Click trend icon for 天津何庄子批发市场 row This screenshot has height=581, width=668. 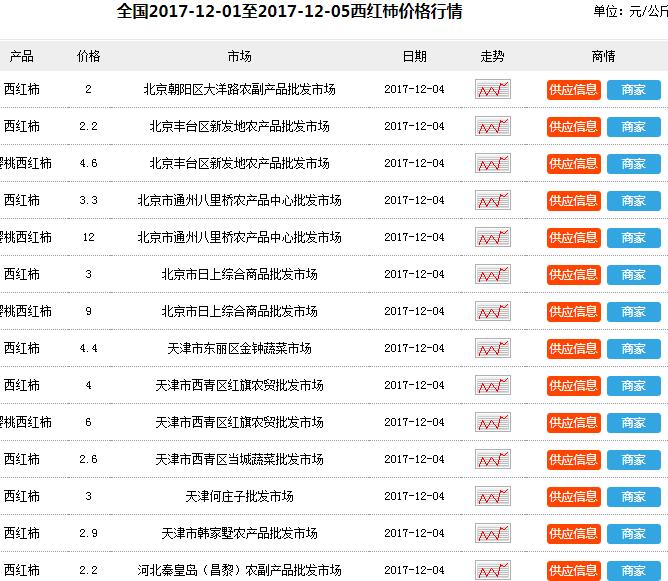(492, 497)
